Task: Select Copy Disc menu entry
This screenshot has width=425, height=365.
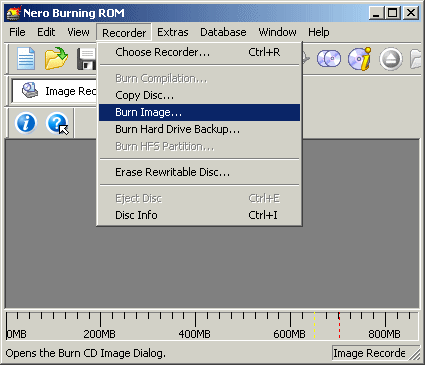Action: tap(199, 95)
